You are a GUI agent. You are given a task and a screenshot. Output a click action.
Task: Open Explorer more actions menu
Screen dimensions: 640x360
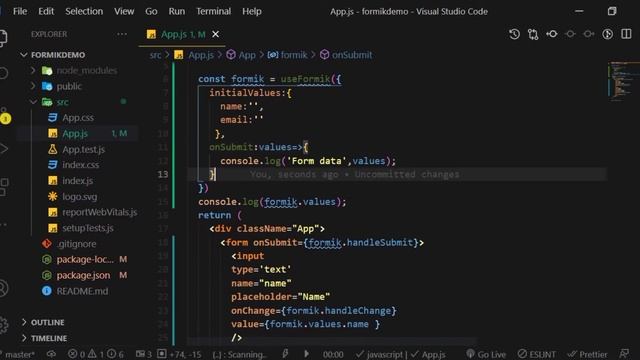point(122,34)
